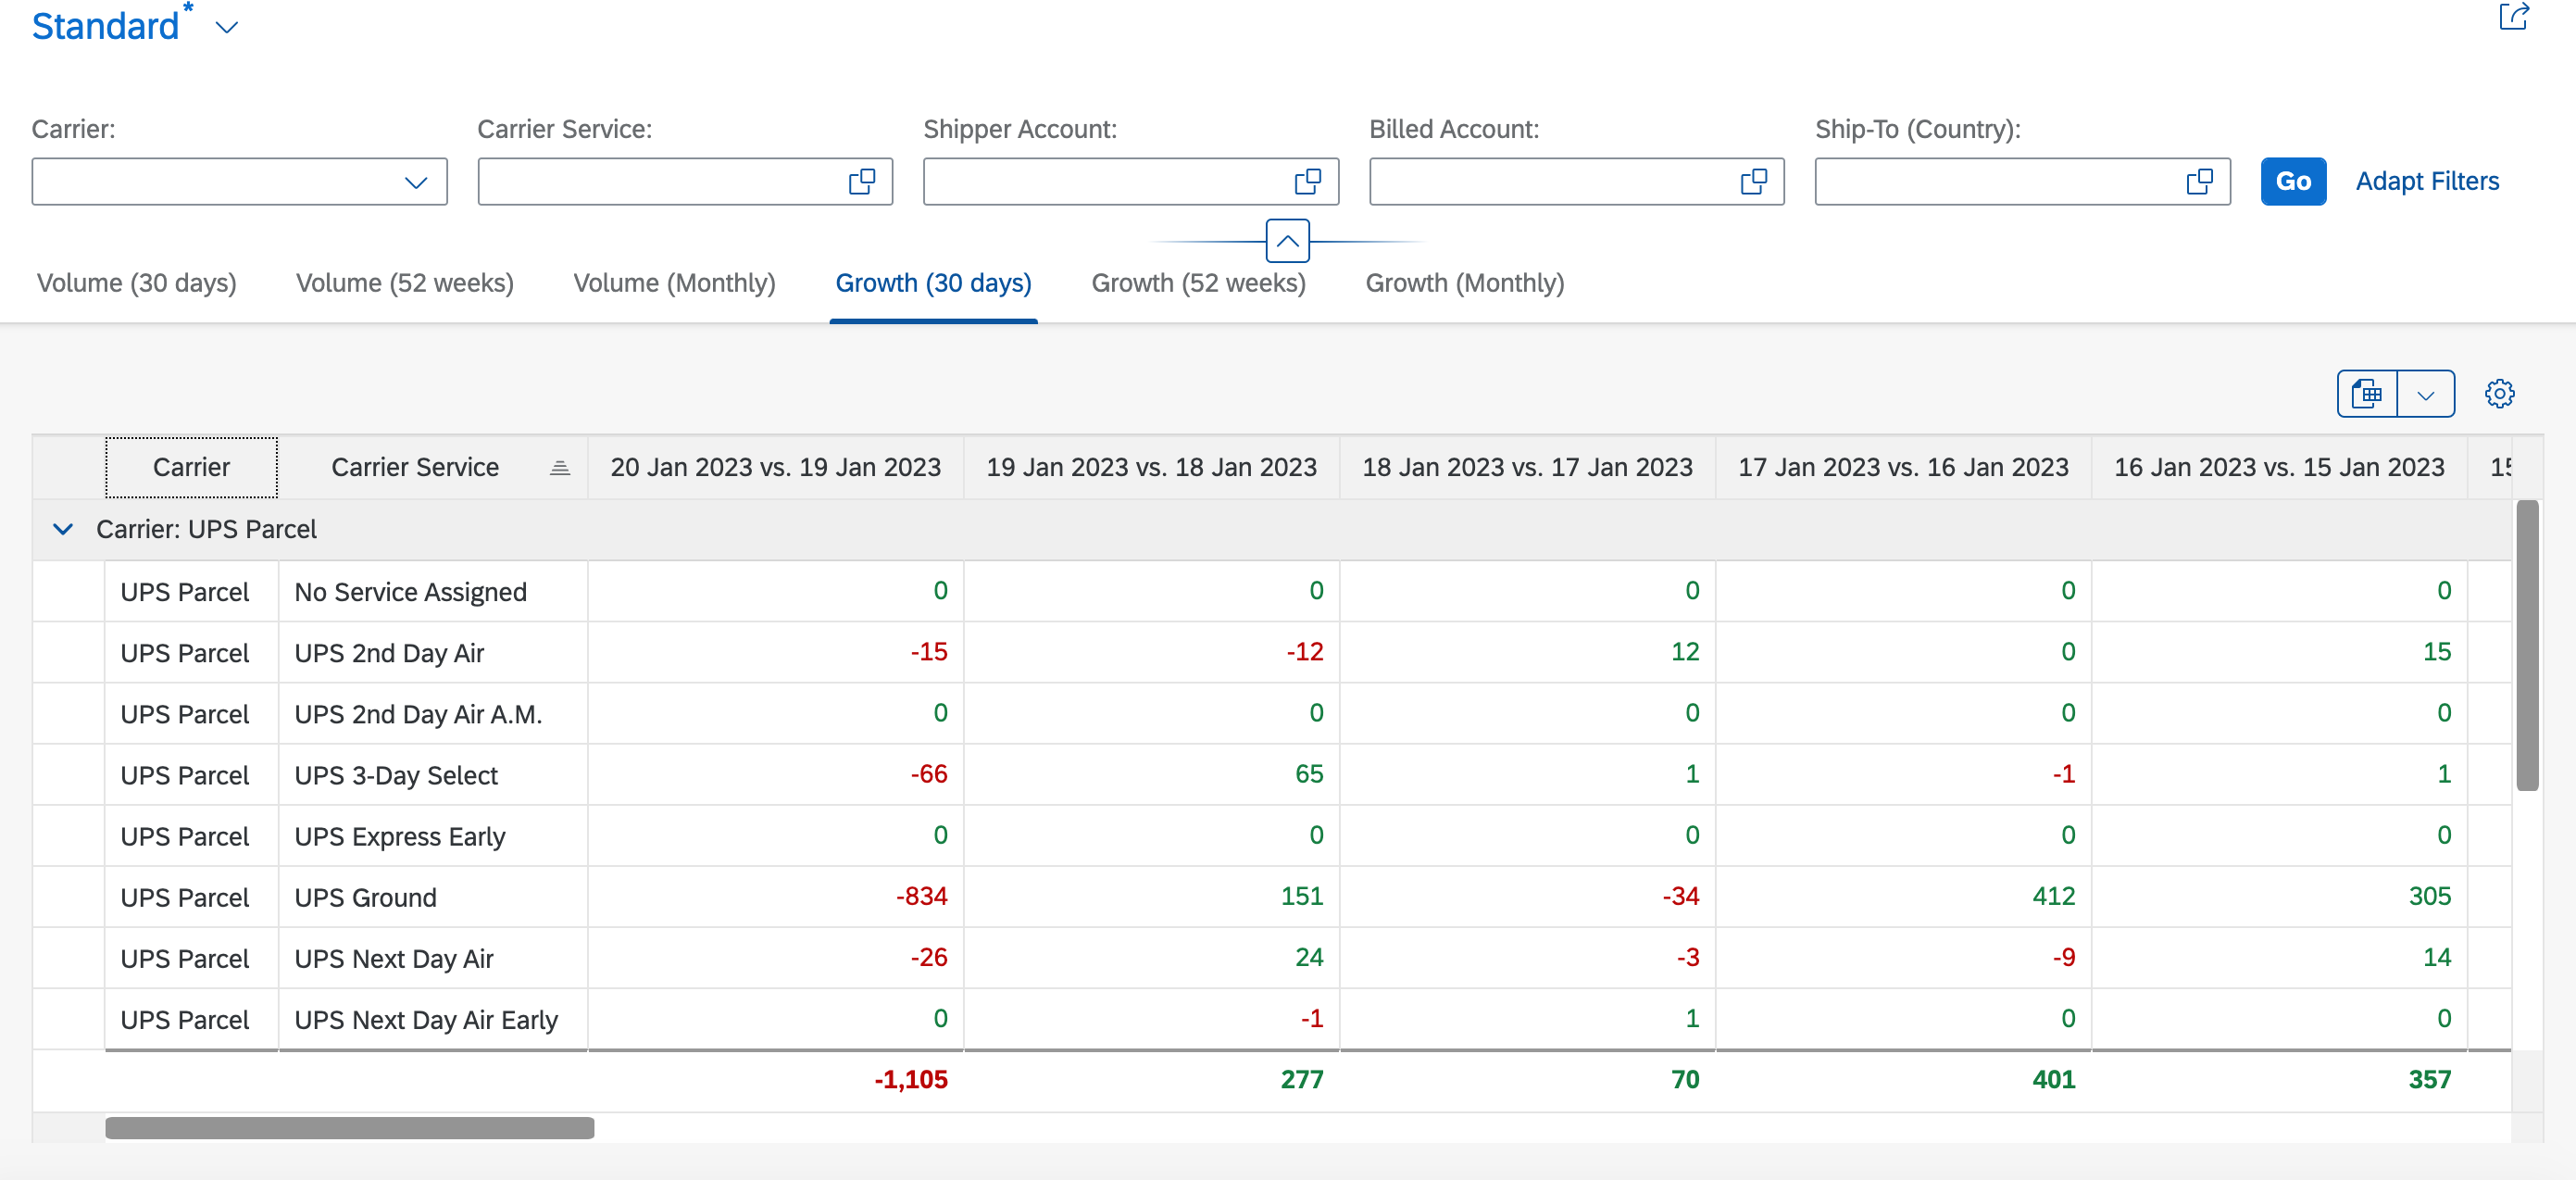2576x1180 pixels.
Task: Open Billed Account value help icon
Action: click(1754, 182)
